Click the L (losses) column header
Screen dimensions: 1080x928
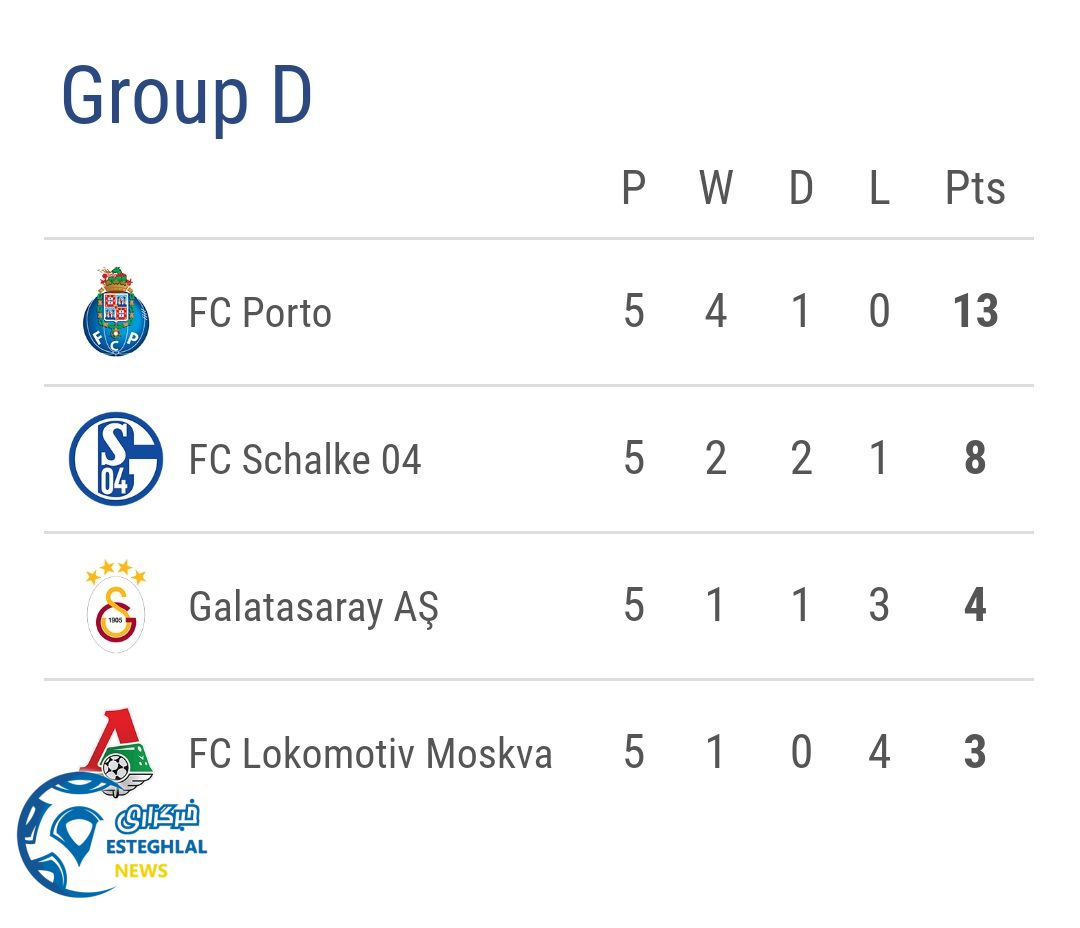pyautogui.click(x=879, y=188)
